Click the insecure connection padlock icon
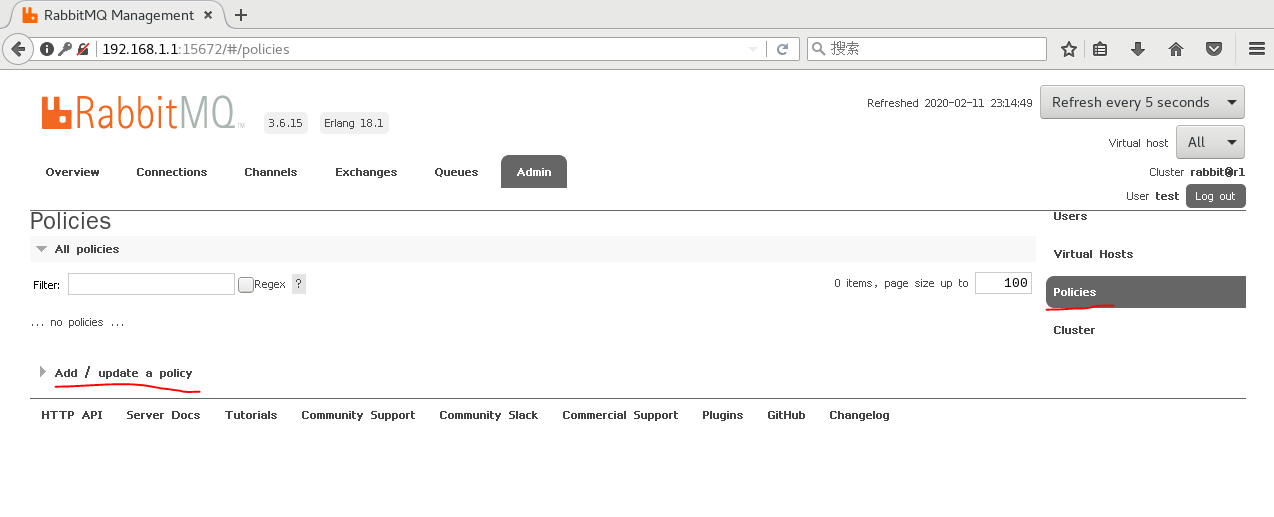The height and width of the screenshot is (517, 1274). pyautogui.click(x=83, y=49)
